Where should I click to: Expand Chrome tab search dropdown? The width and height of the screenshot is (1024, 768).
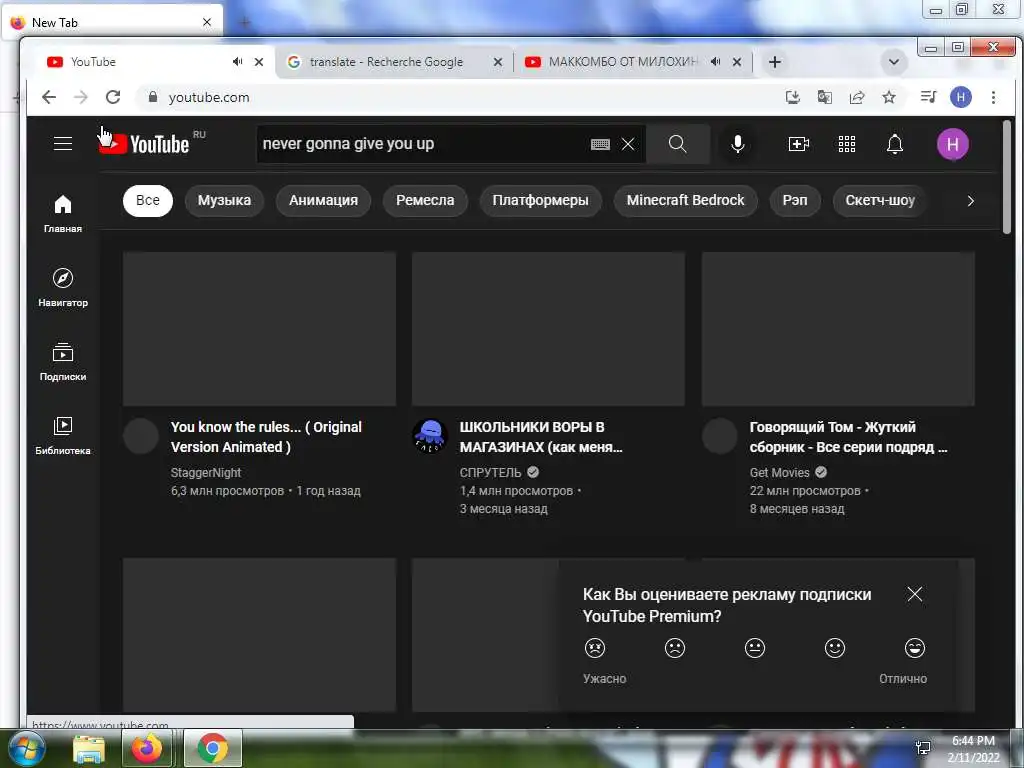[894, 62]
